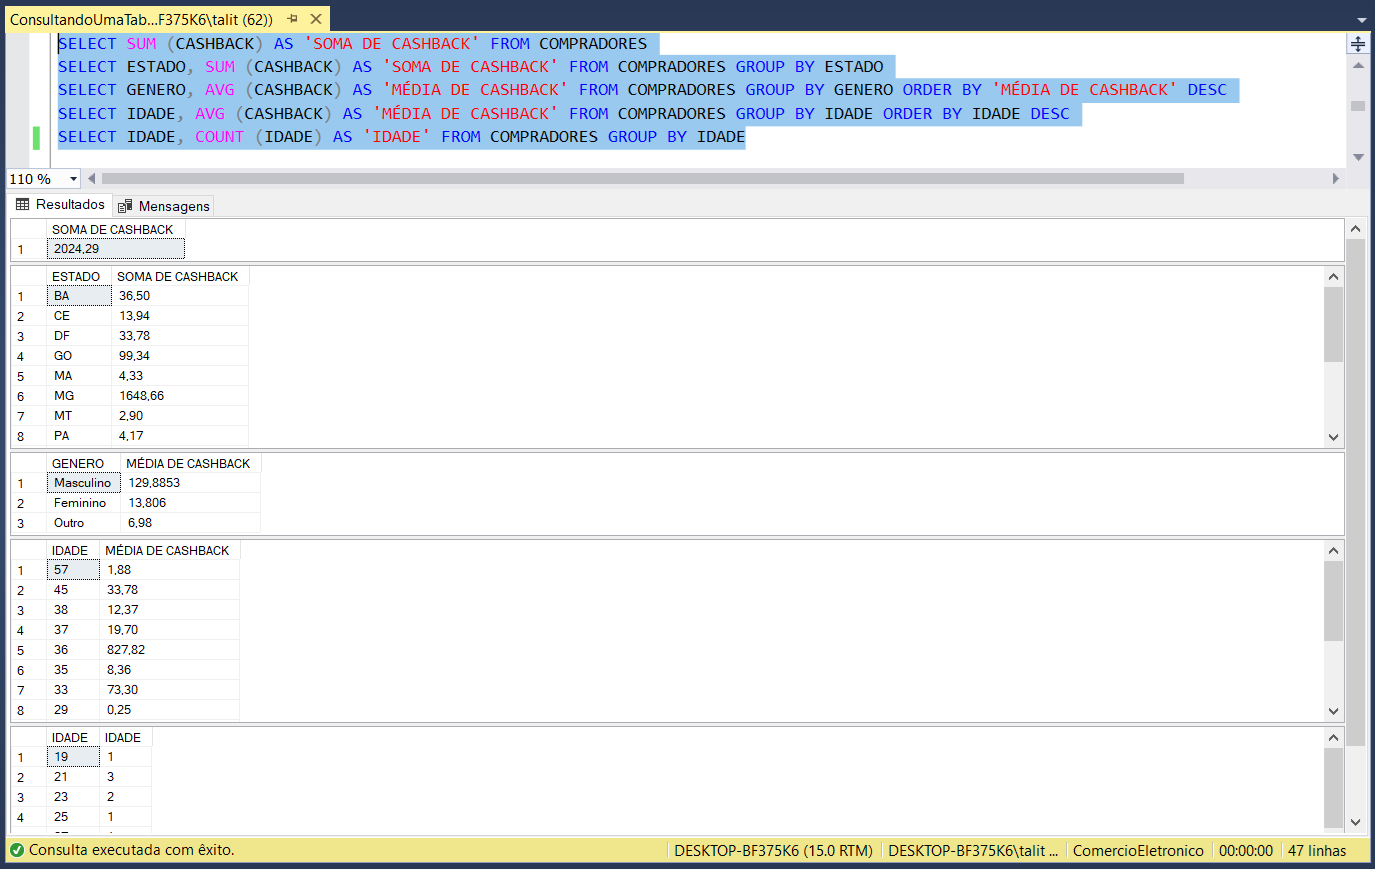Select the MG state cell

coord(79,396)
